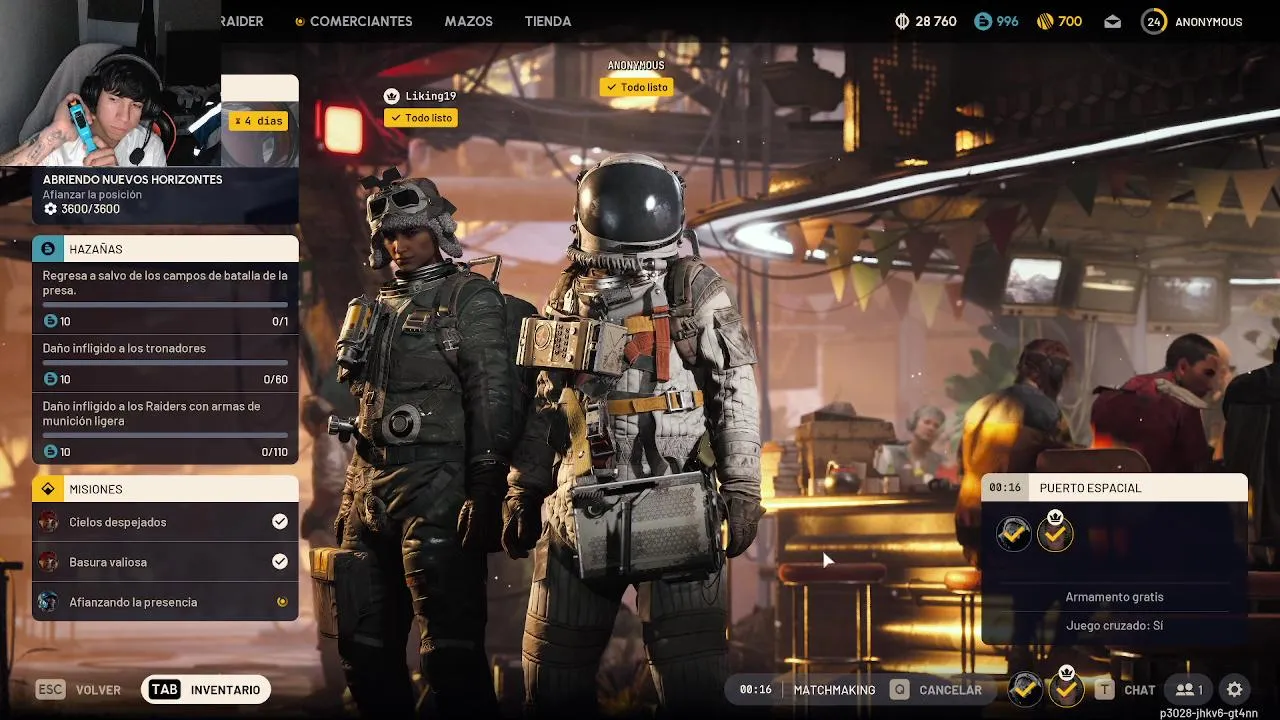Click ANONYMOUS's Todo listo ready tag
Image resolution: width=1280 pixels, height=720 pixels.
(636, 87)
